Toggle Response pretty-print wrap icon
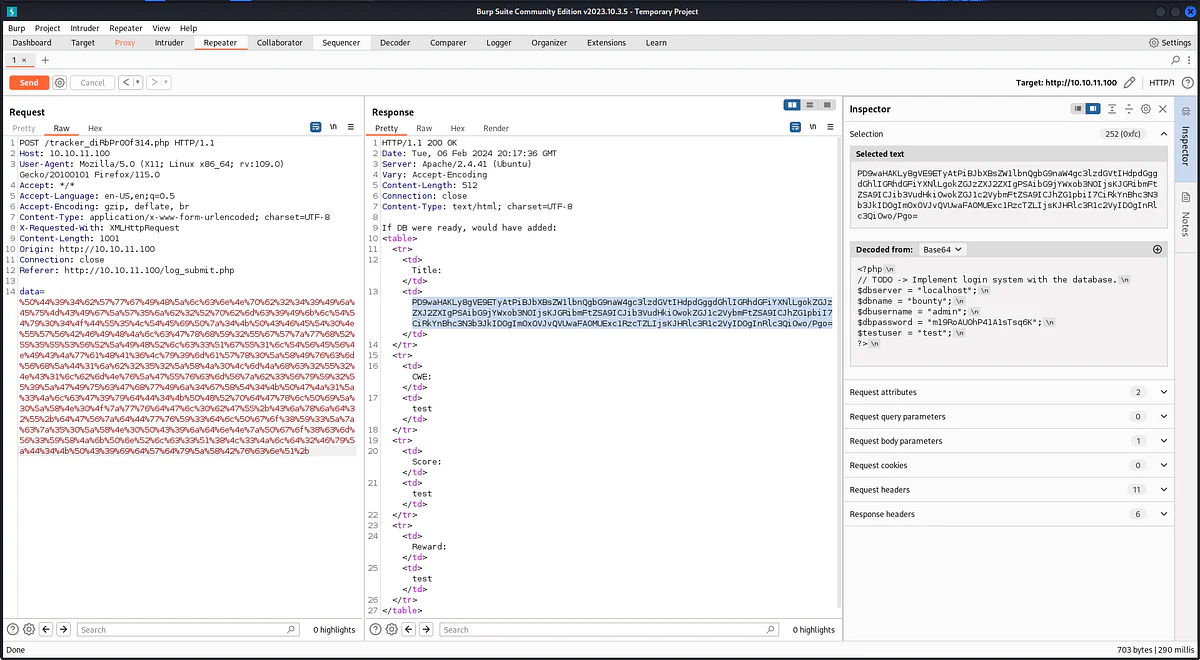 coord(796,128)
